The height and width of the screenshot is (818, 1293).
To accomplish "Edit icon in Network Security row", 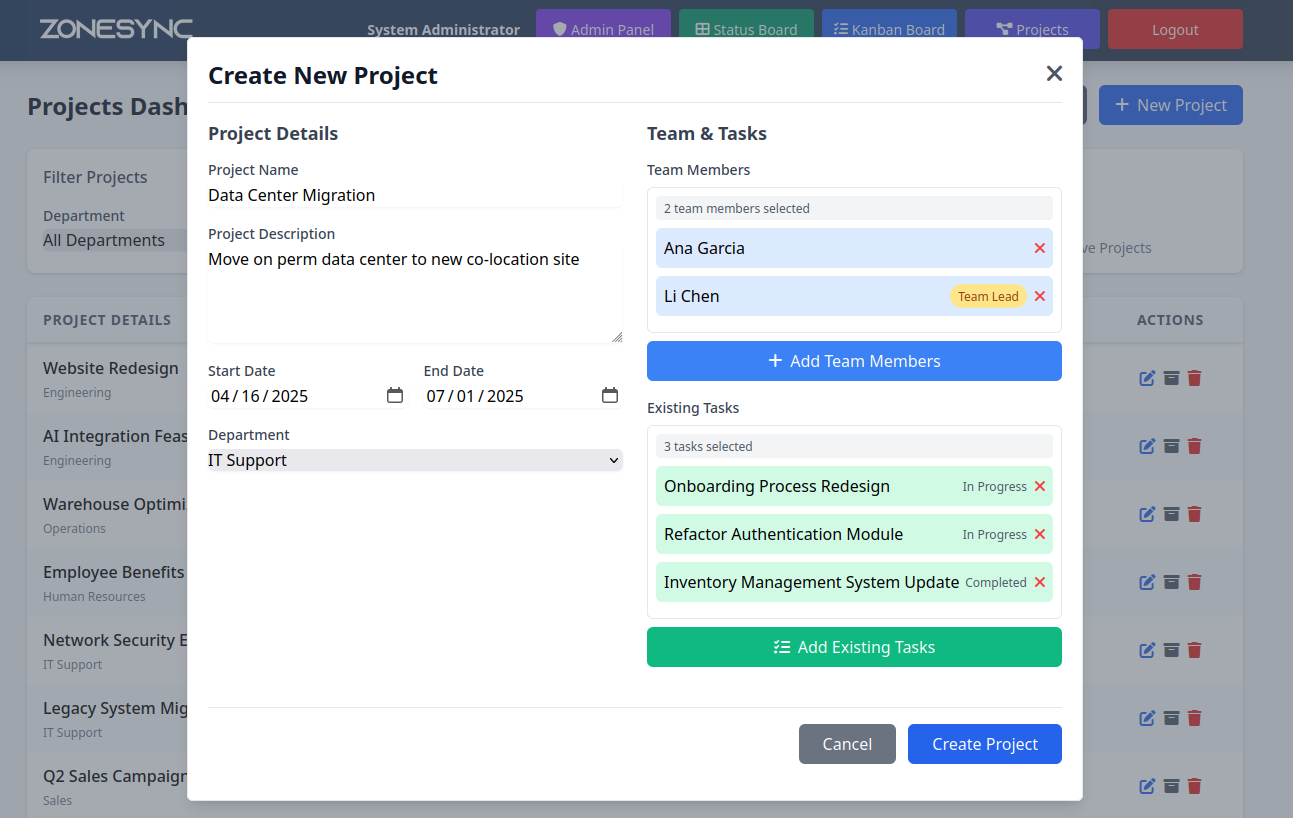I will point(1148,650).
